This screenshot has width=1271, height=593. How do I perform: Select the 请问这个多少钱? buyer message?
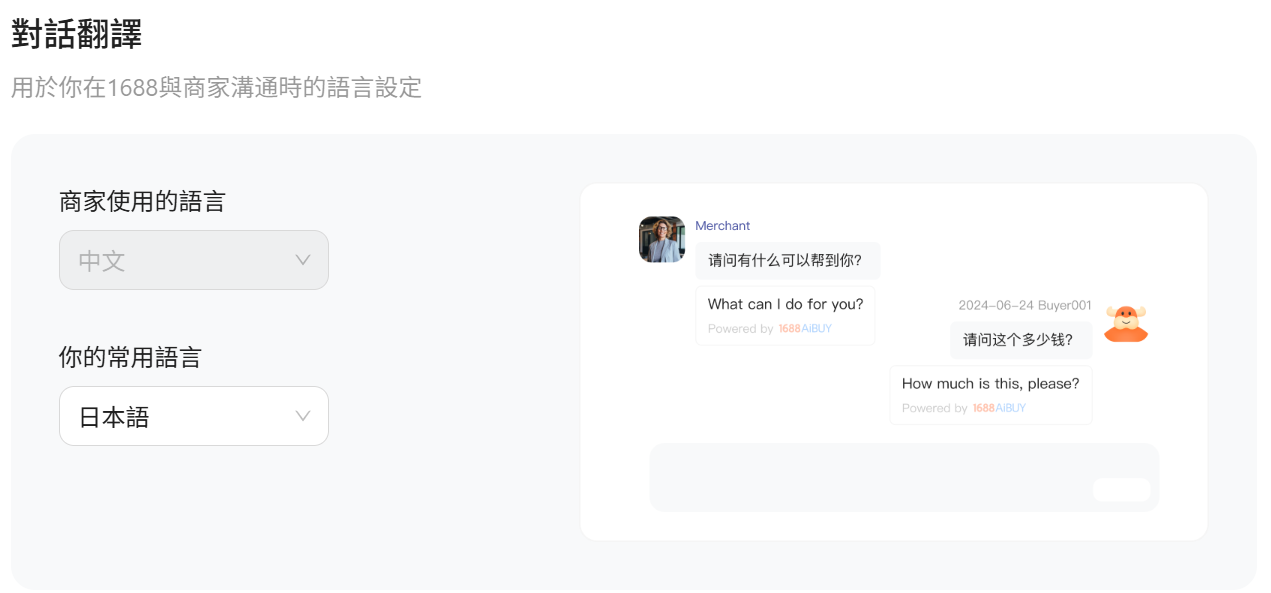coord(1020,340)
